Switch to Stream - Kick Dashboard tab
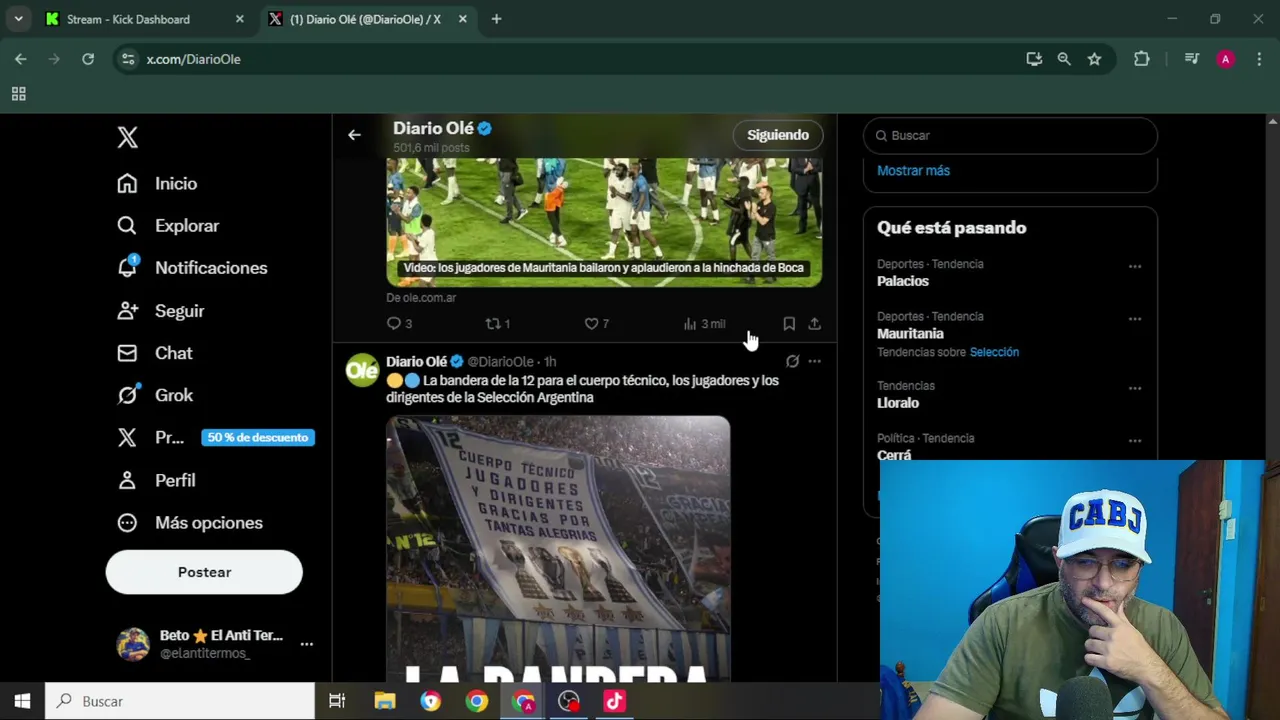 click(x=145, y=19)
